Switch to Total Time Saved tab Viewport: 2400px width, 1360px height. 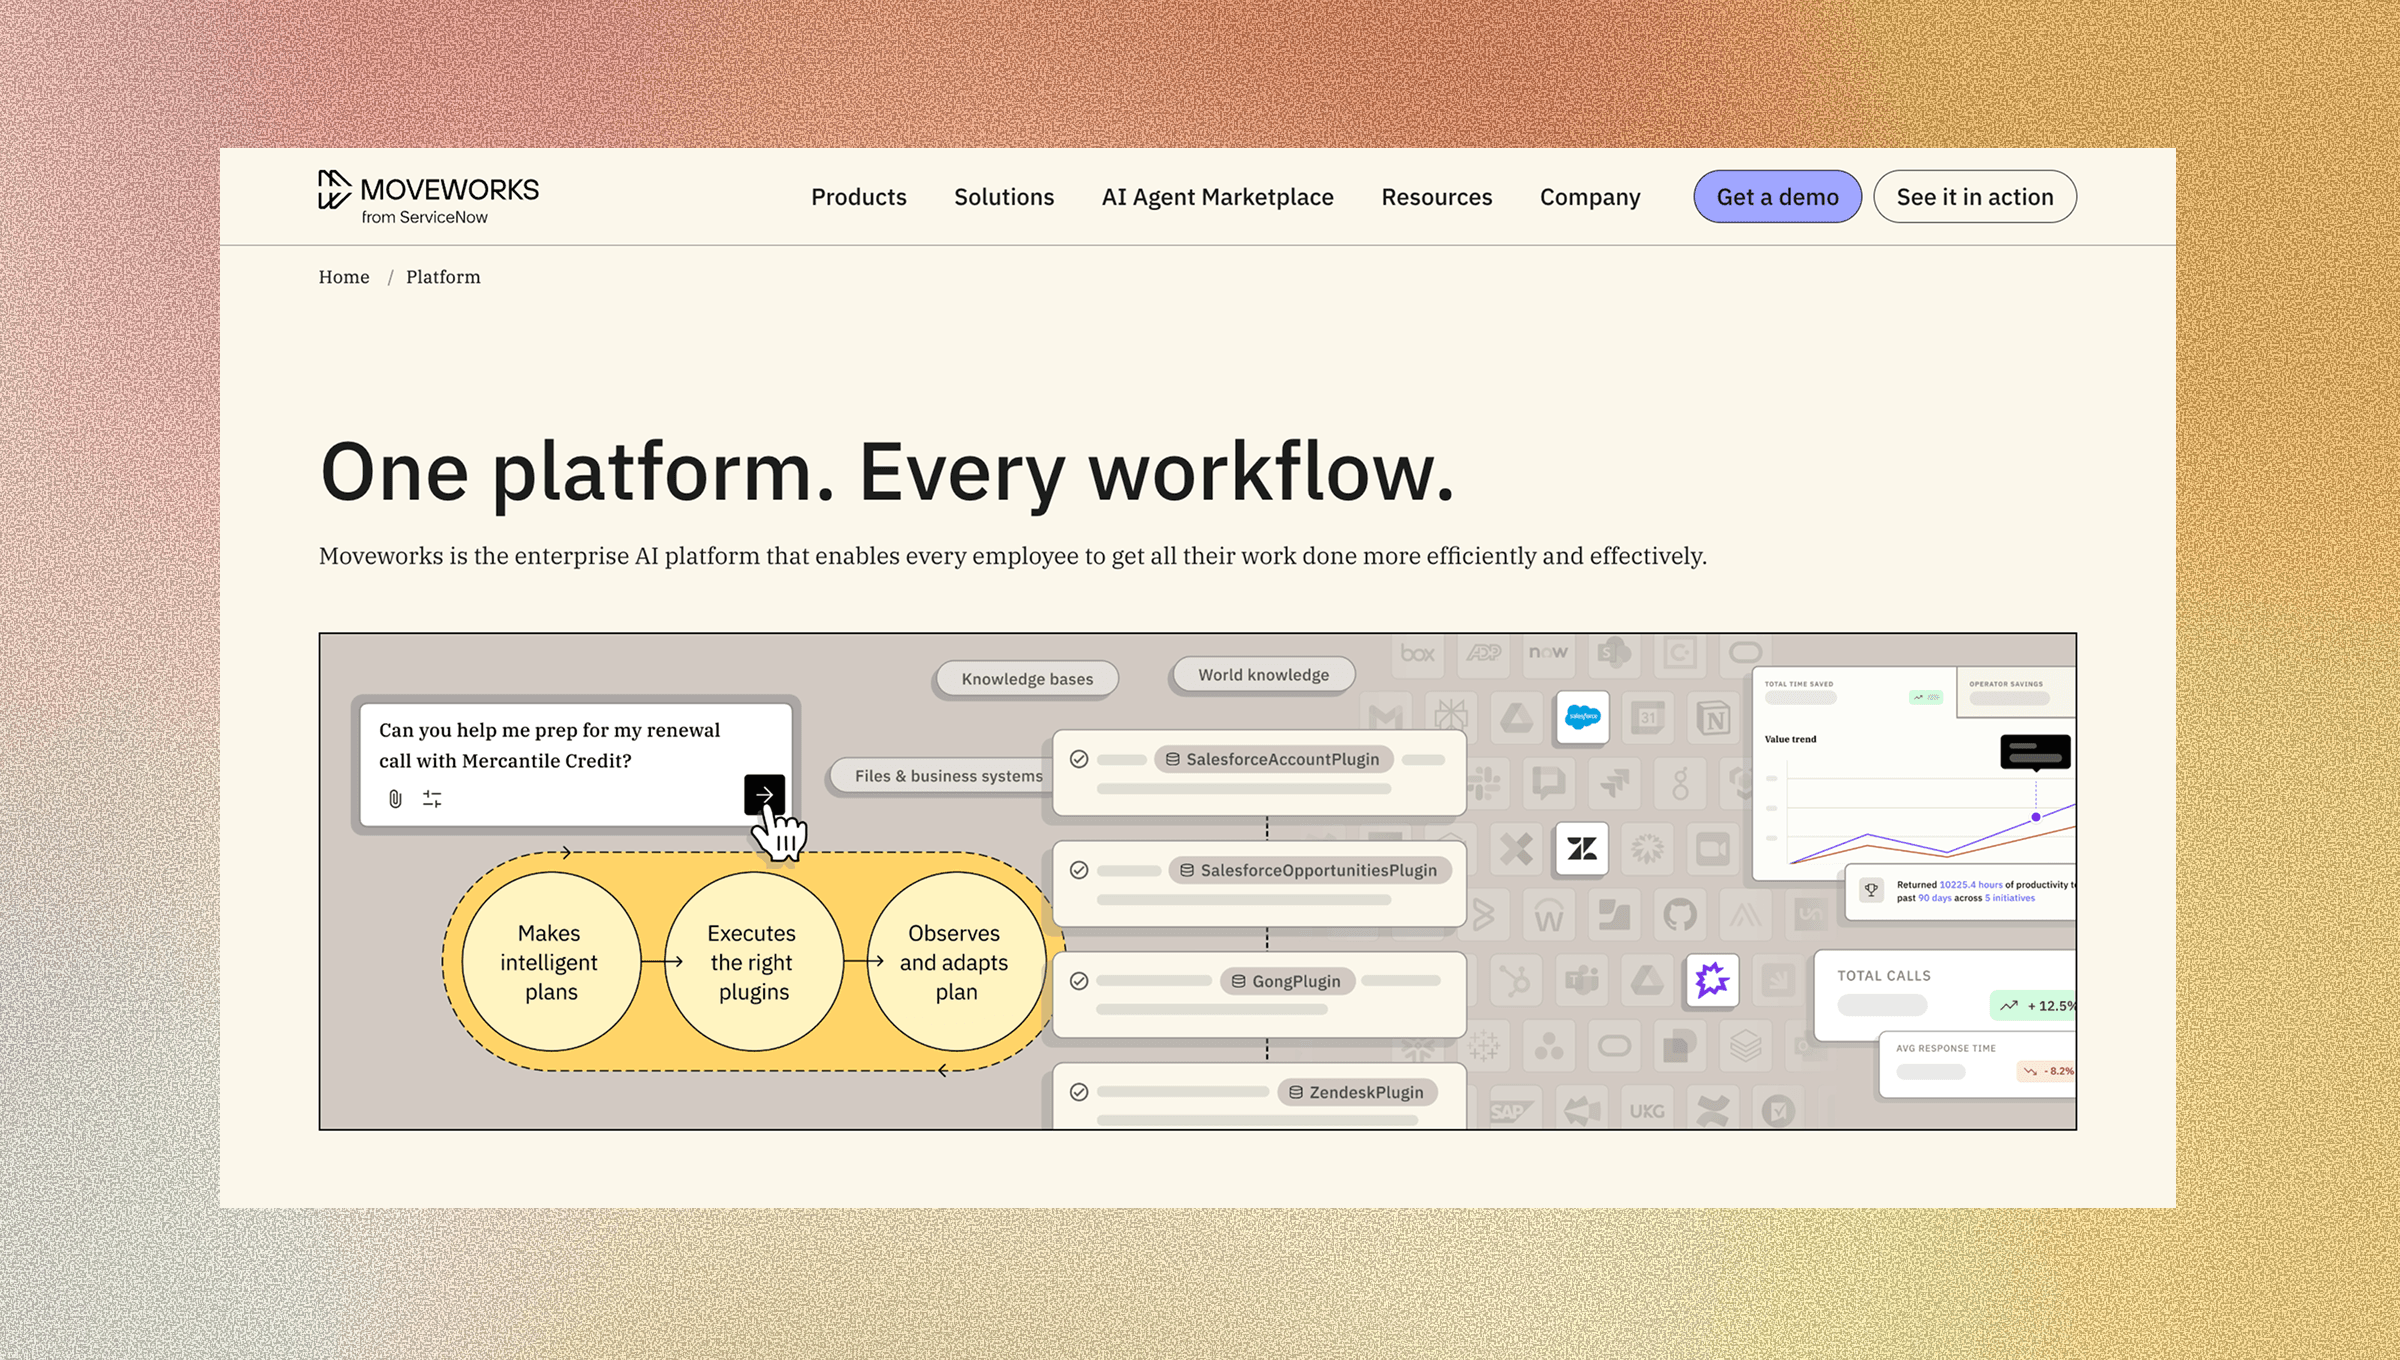1854,692
